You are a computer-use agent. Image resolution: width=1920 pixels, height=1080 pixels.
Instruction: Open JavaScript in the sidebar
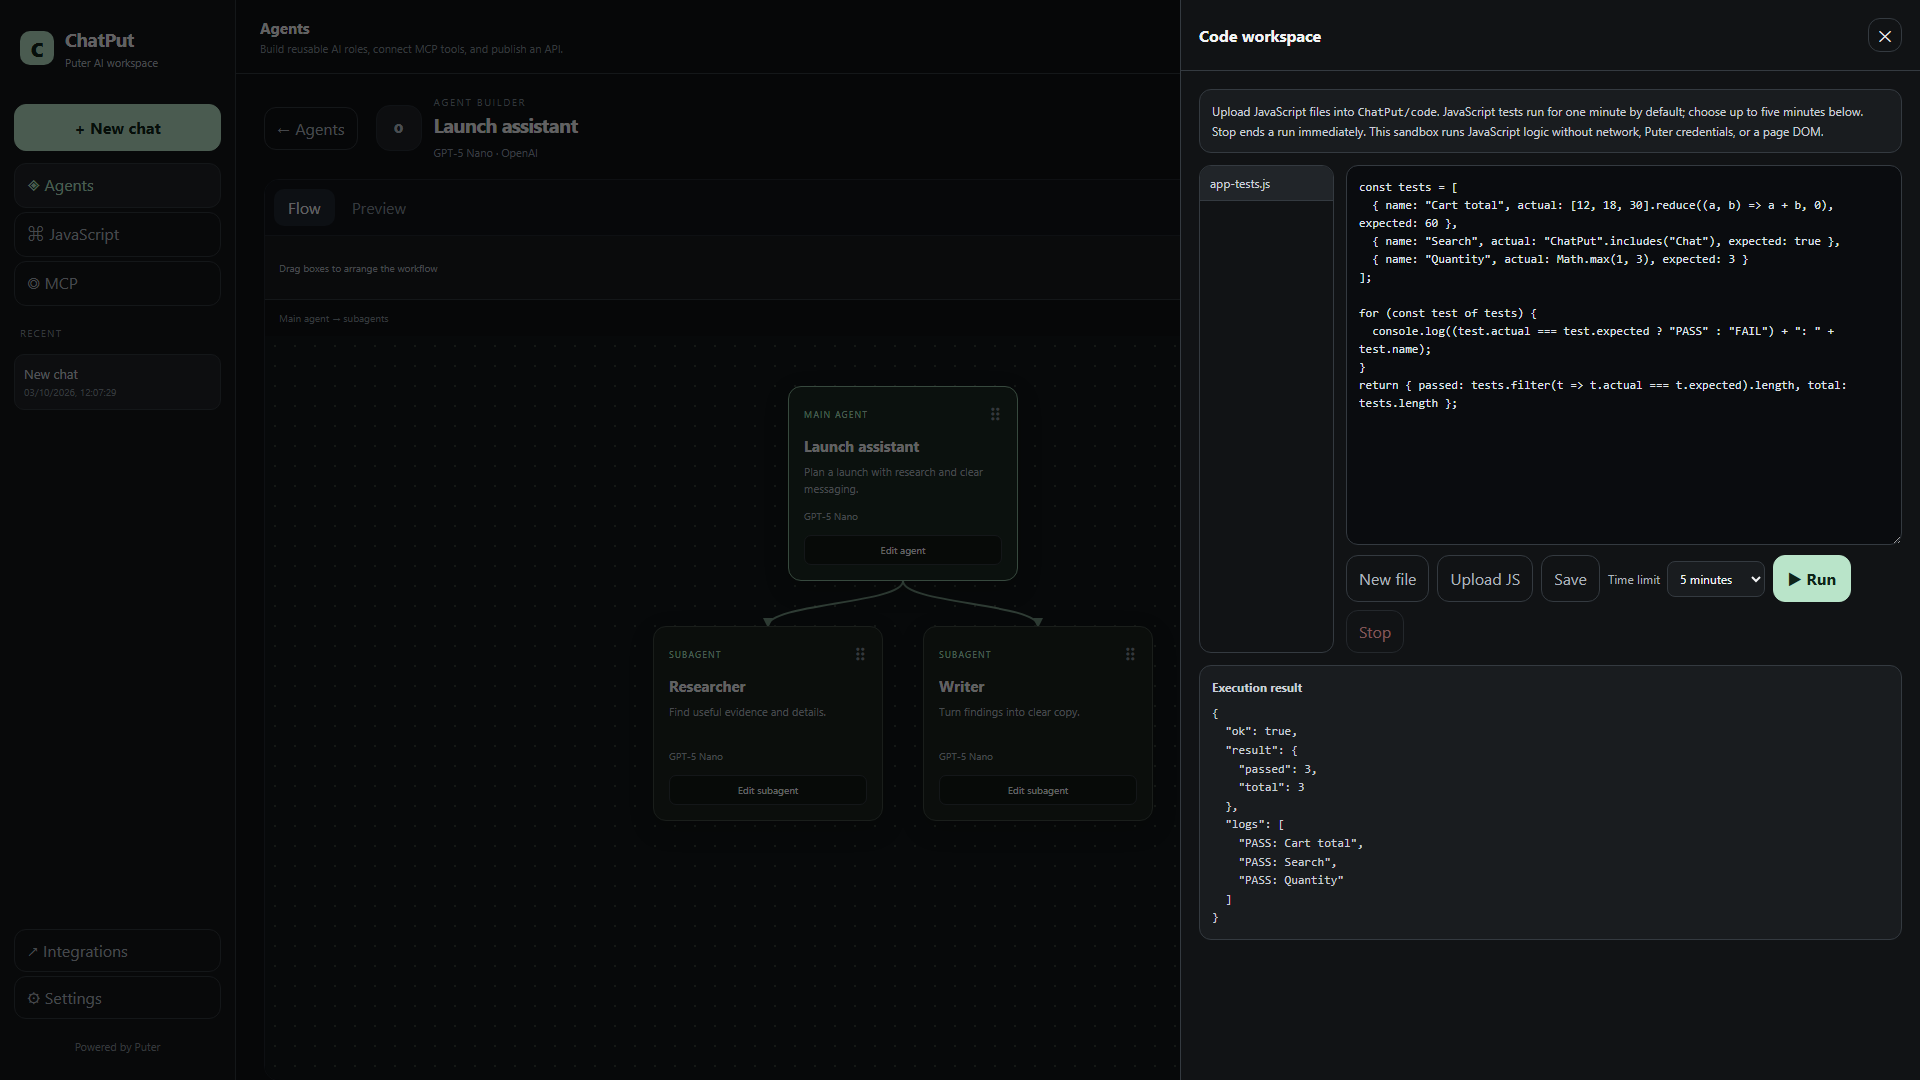(x=117, y=234)
